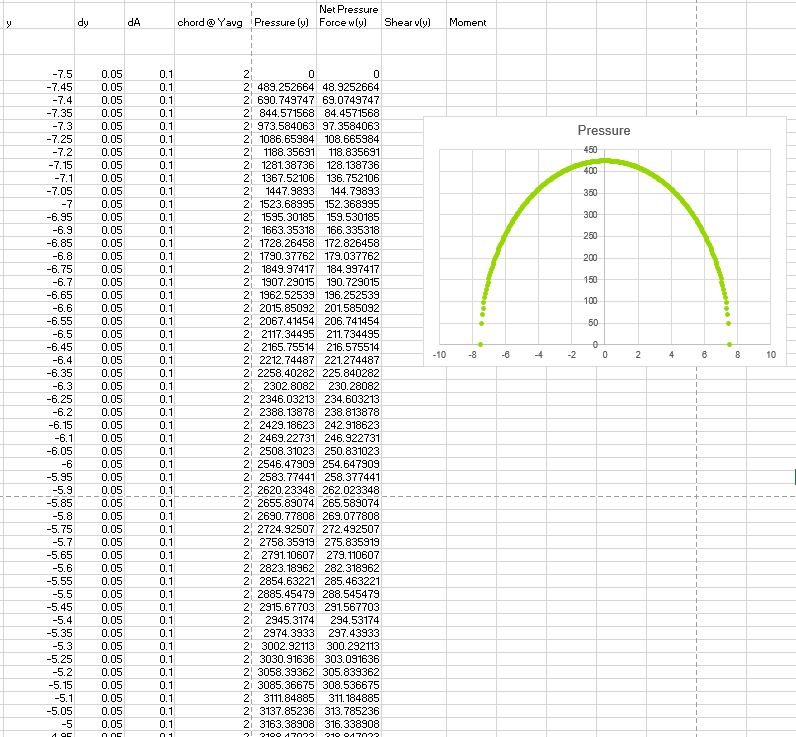Select pressure cell 1728.26458
Screen dimensions: 796x737
284,243
